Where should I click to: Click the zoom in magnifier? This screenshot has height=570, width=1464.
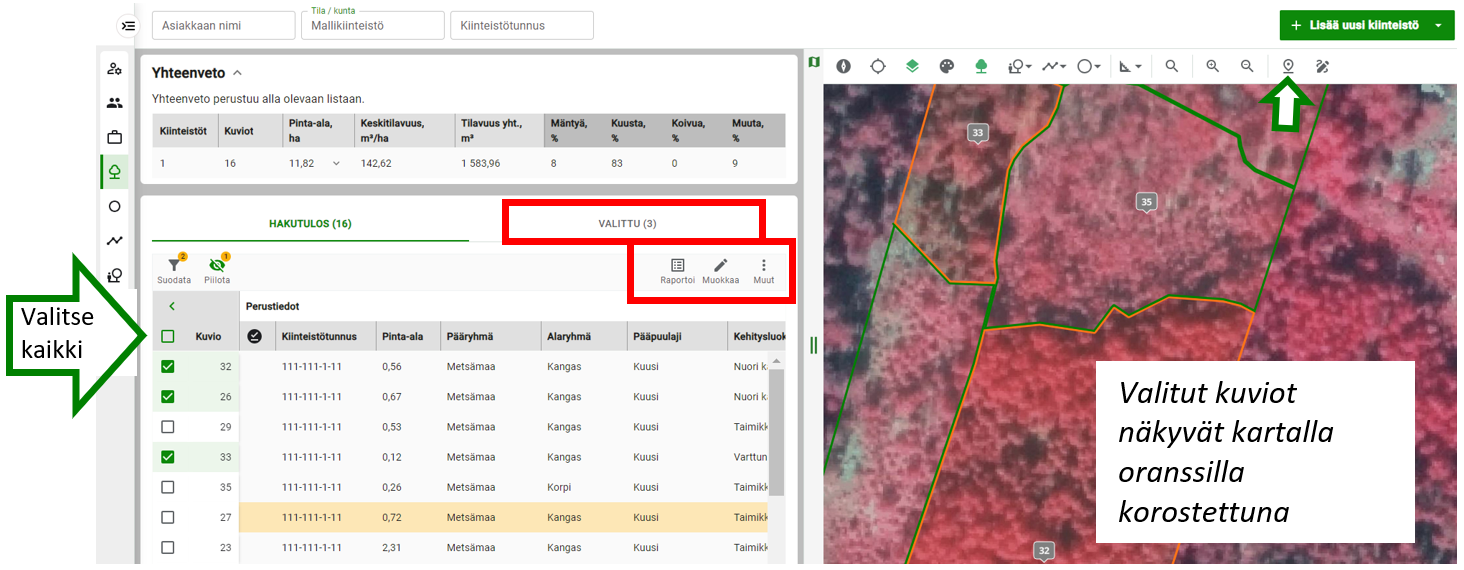pyautogui.click(x=1212, y=66)
